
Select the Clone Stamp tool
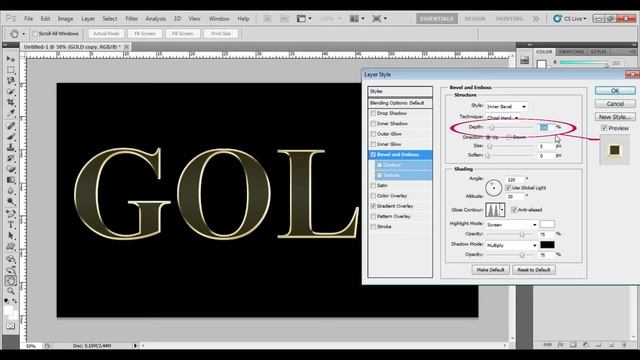pyautogui.click(x=11, y=147)
